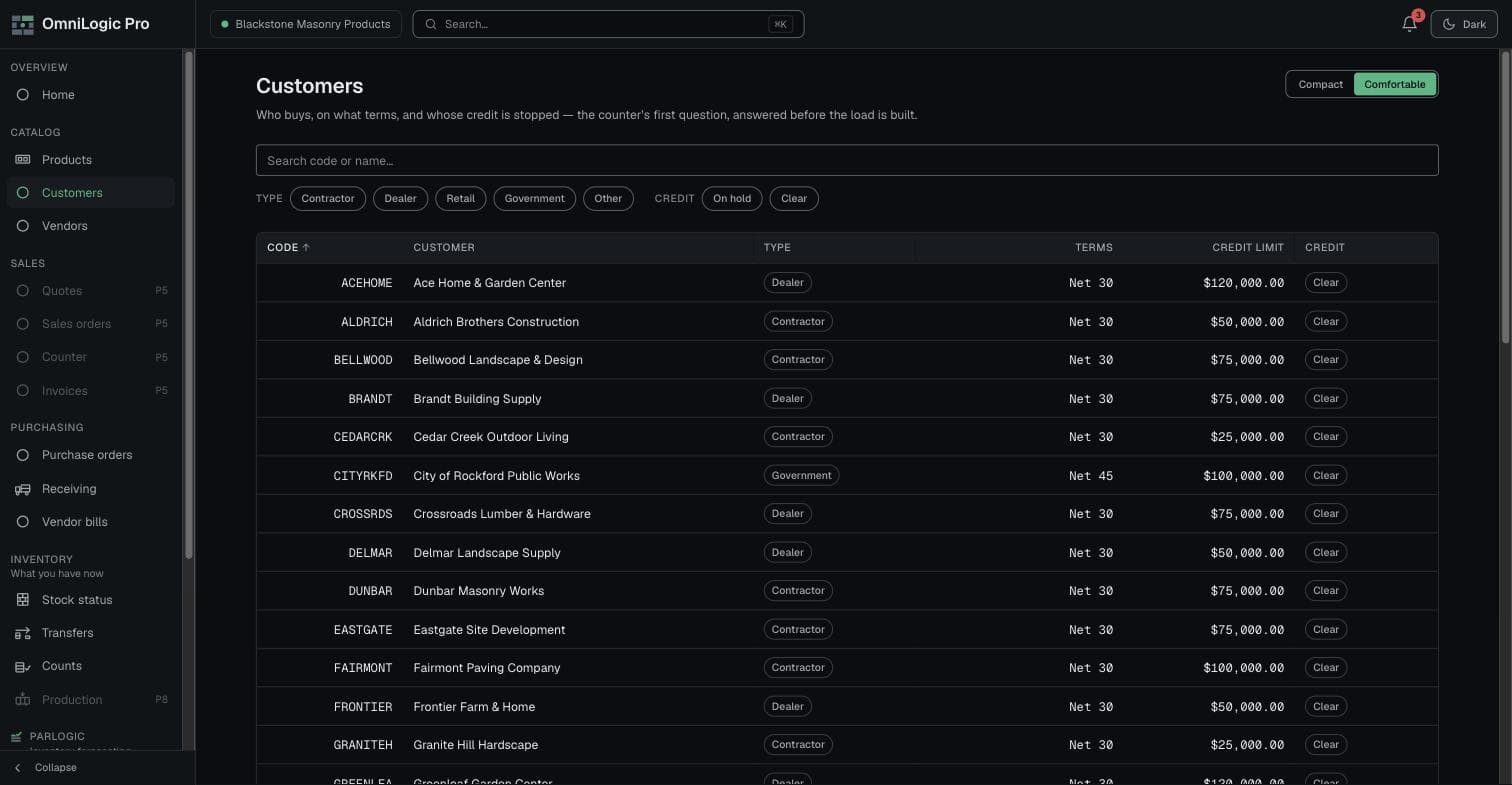Select Aldrich Brothers Construction row name
Screen dimensions: 1512x785
click(496, 322)
